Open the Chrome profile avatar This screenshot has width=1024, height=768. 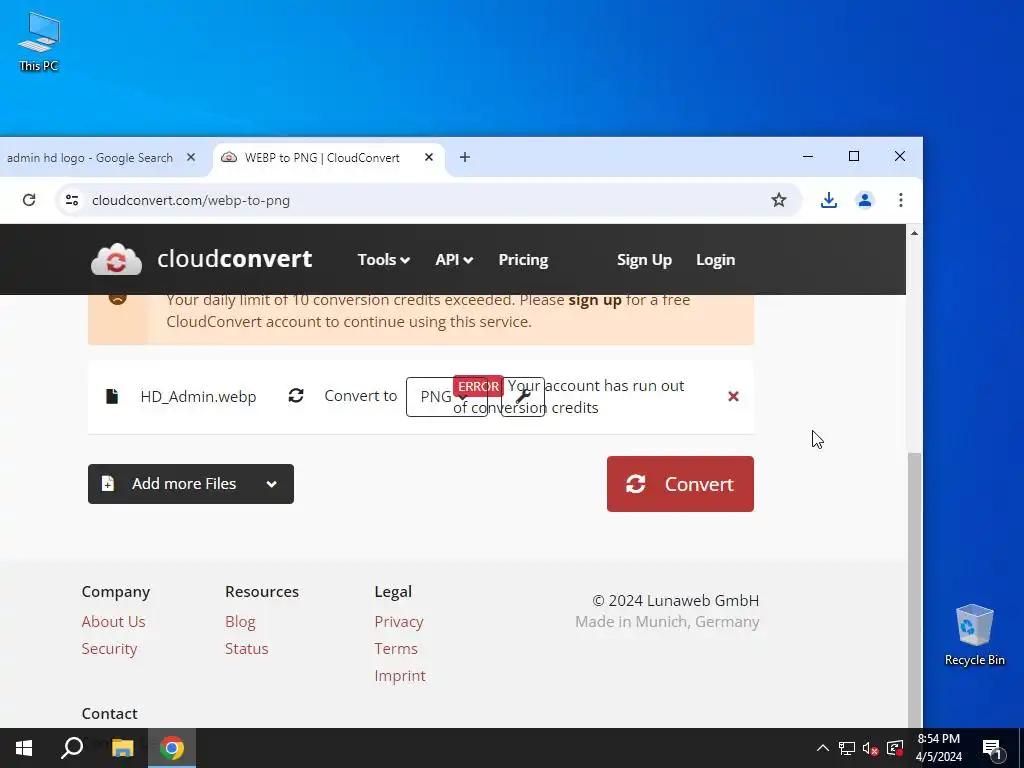865,200
